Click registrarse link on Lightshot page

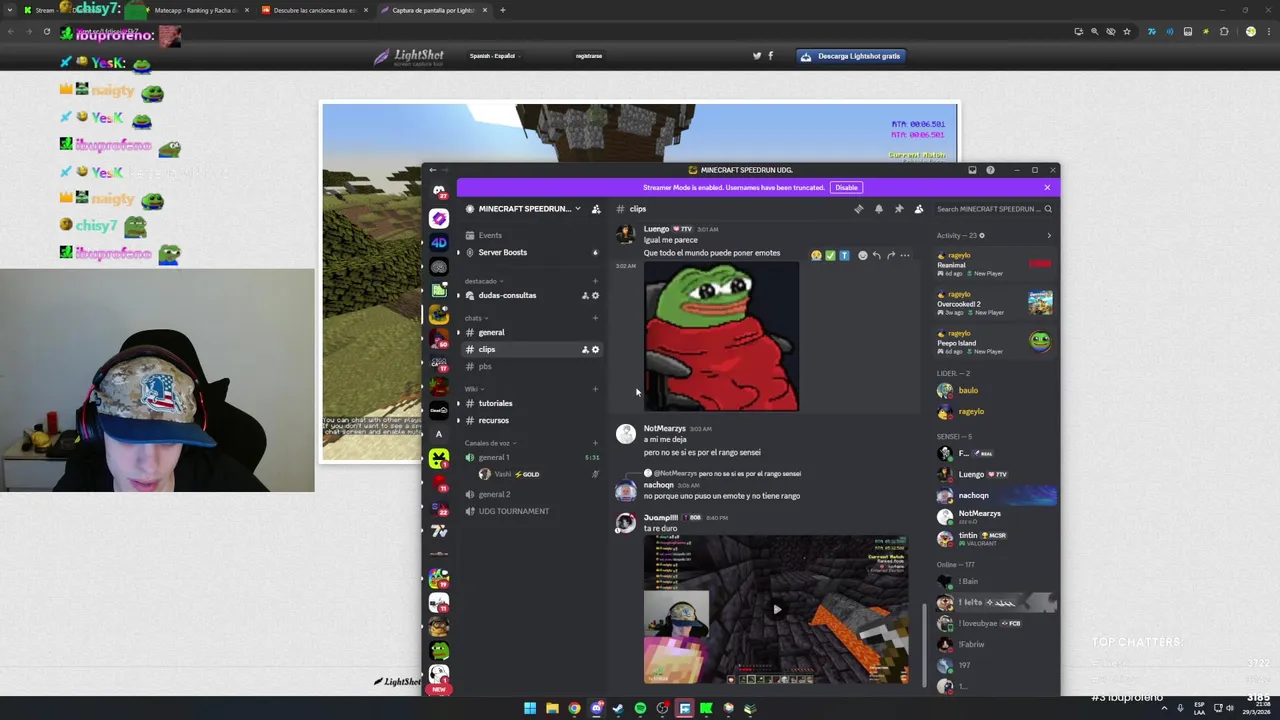[589, 56]
